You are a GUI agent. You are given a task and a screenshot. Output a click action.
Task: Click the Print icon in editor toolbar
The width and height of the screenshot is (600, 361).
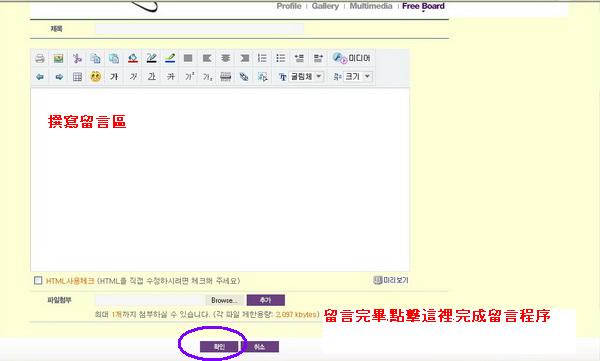[40, 58]
